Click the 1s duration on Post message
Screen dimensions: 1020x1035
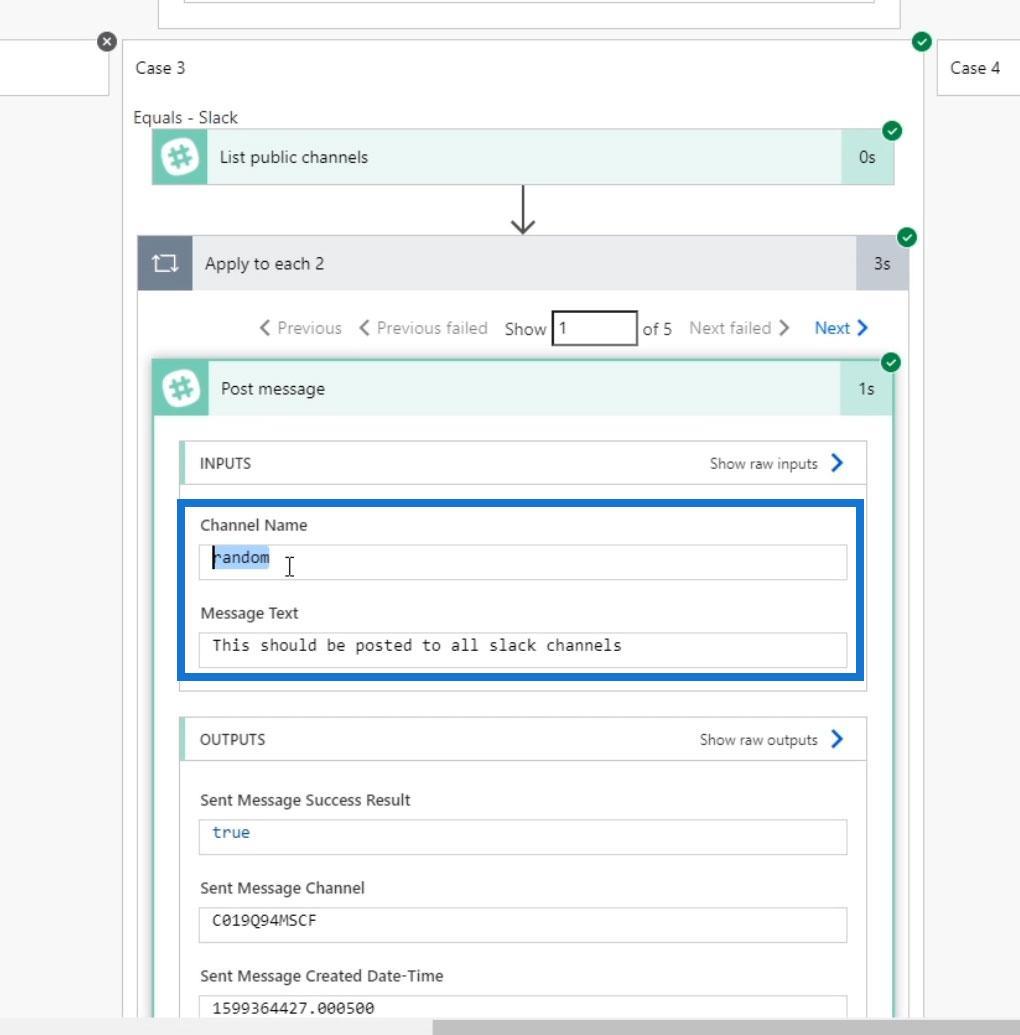tap(866, 389)
